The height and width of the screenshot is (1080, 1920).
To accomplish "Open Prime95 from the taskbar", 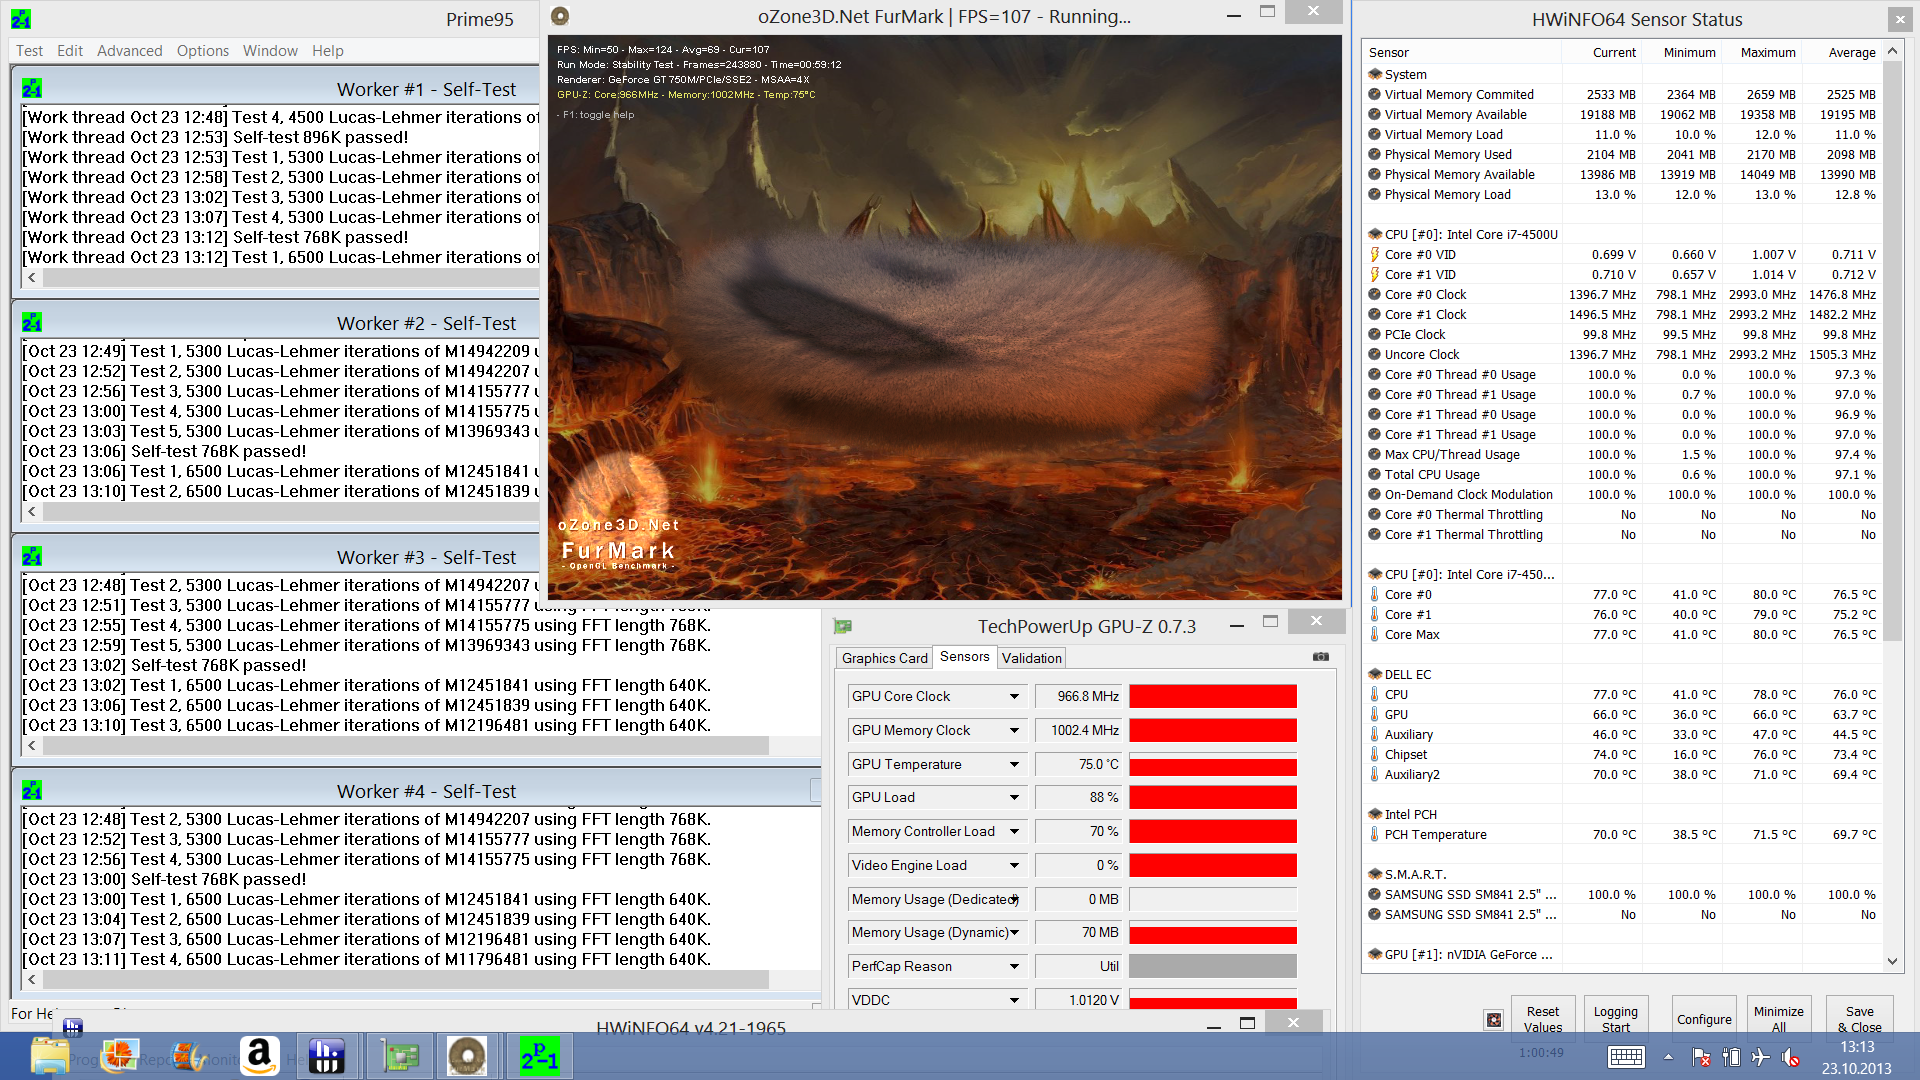I will point(539,1056).
